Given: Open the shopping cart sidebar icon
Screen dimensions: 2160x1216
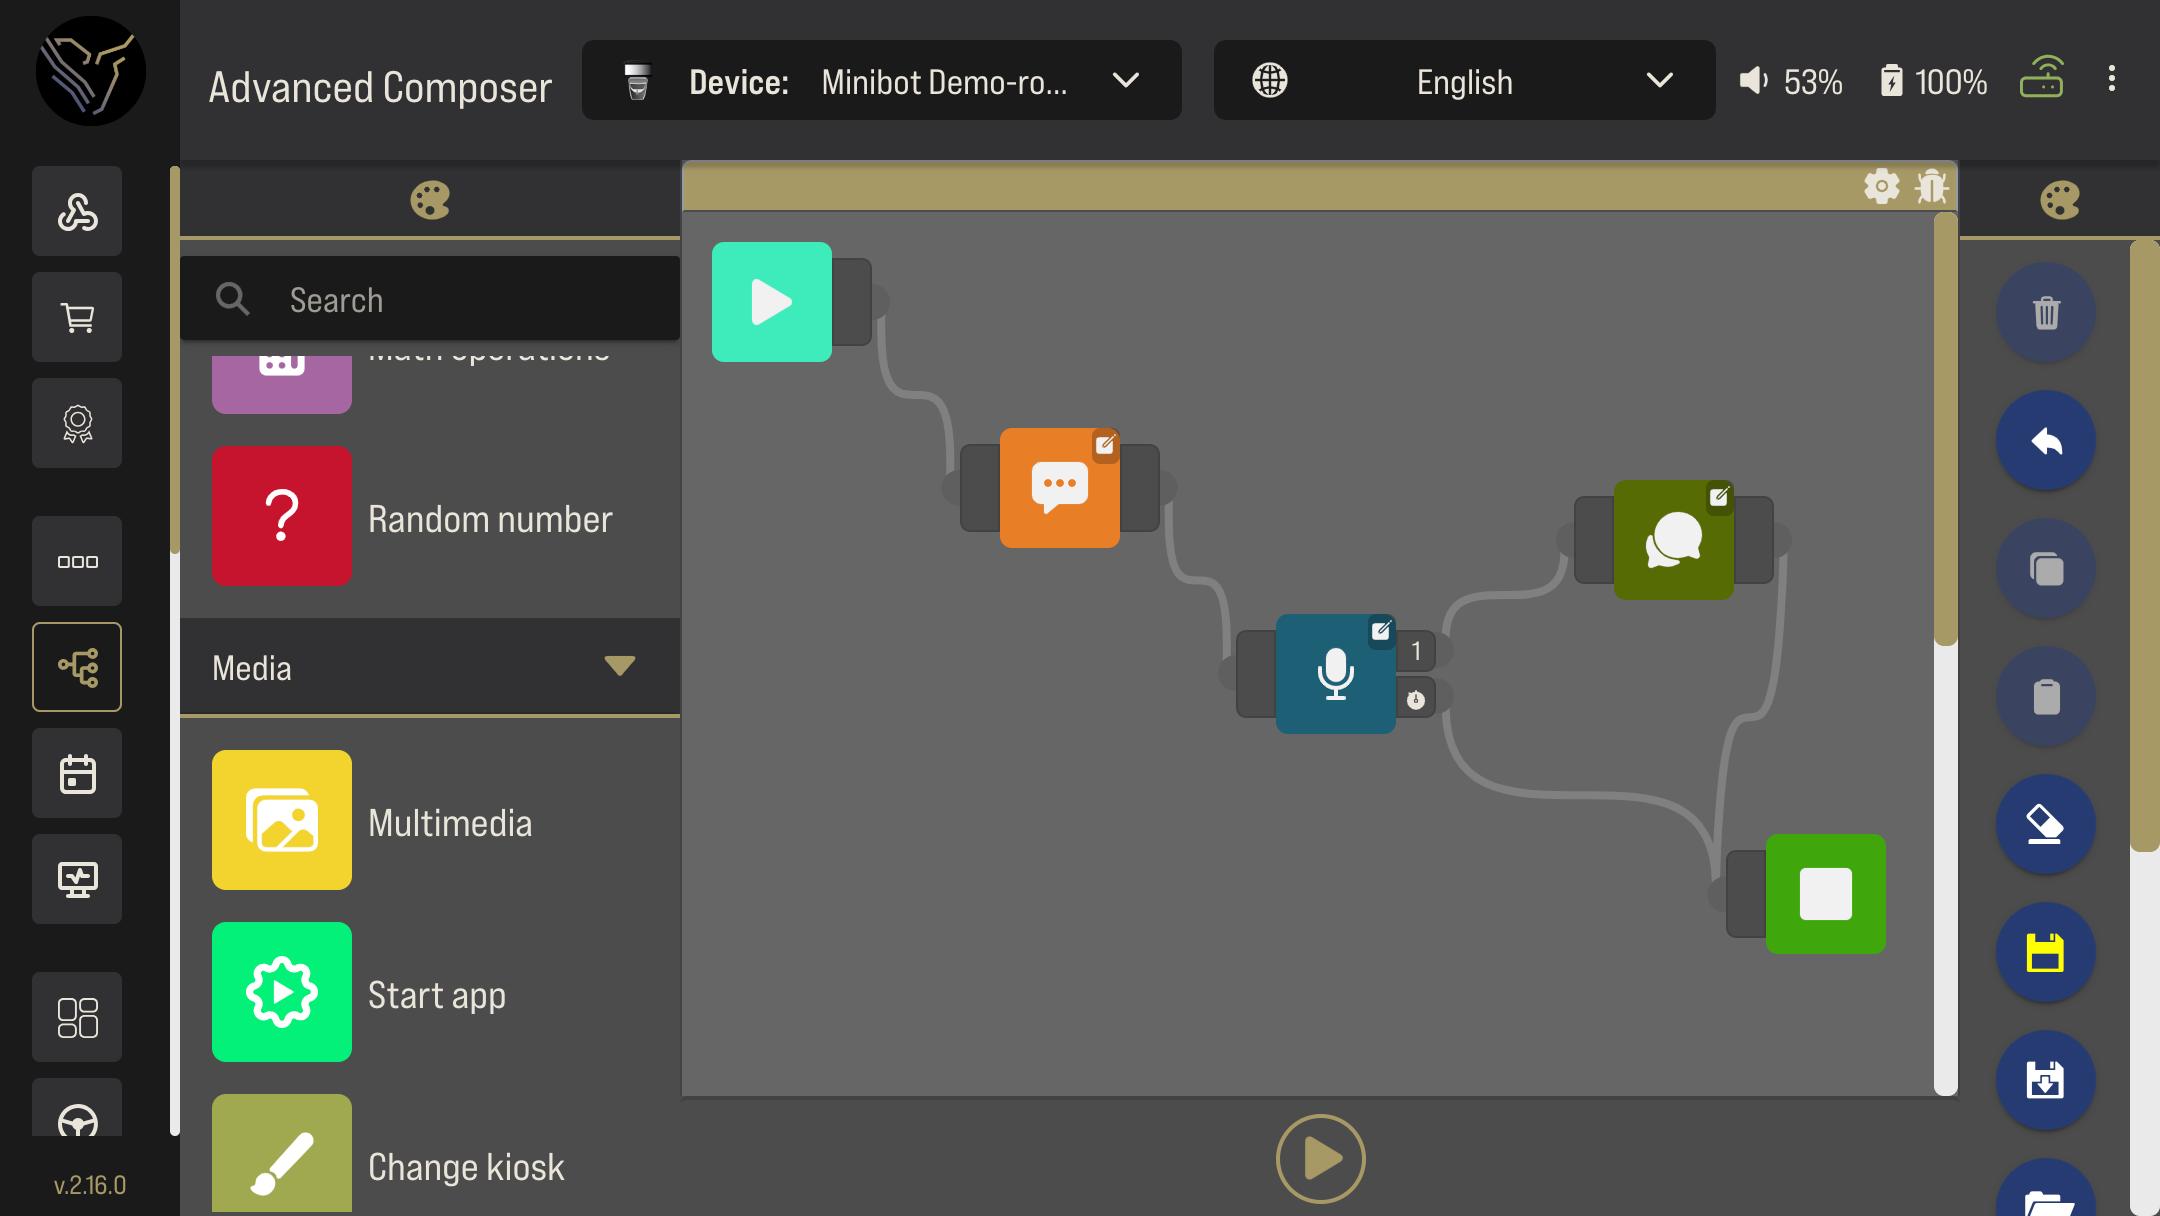Looking at the screenshot, I should click(x=77, y=317).
